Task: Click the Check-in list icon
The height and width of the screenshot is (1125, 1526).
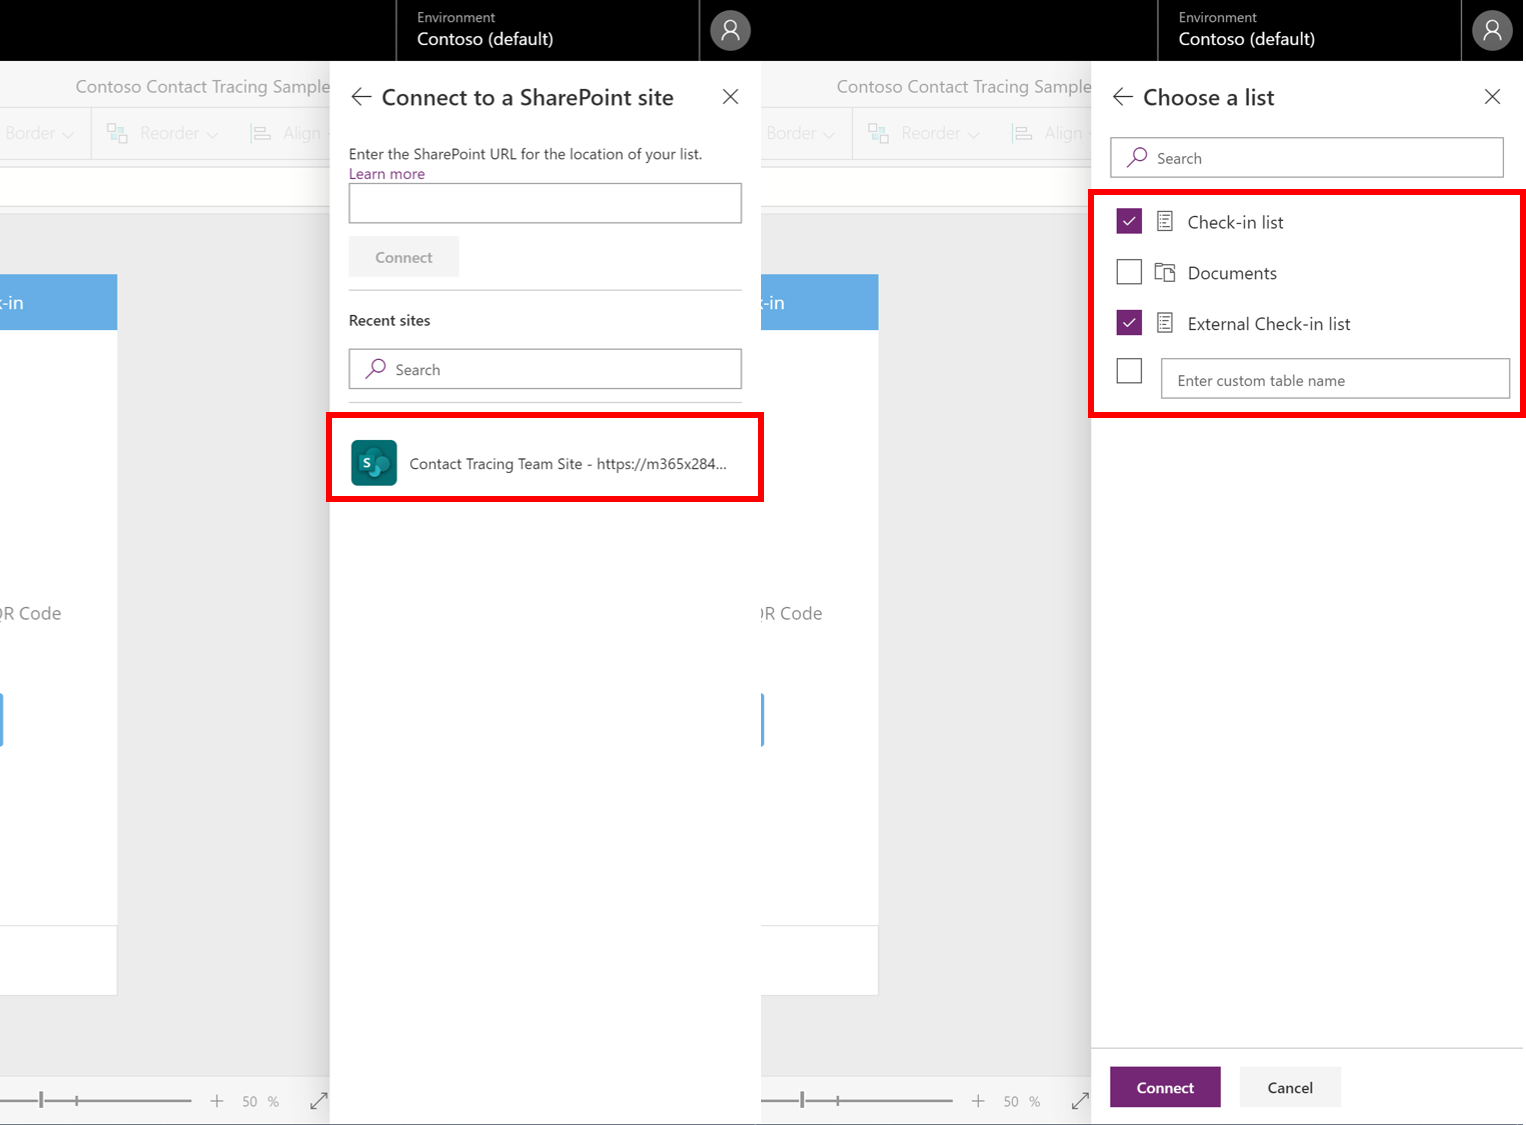Action: [1165, 221]
